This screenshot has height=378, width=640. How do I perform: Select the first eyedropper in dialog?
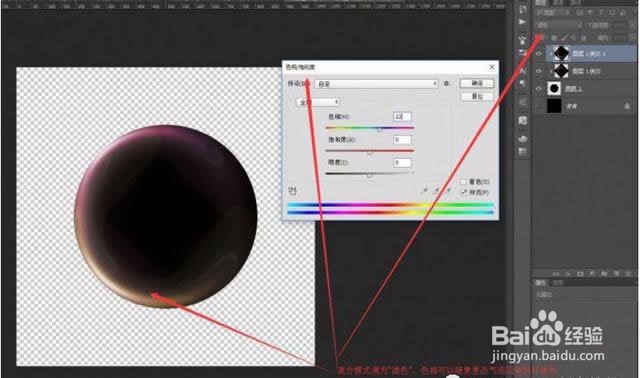point(424,190)
